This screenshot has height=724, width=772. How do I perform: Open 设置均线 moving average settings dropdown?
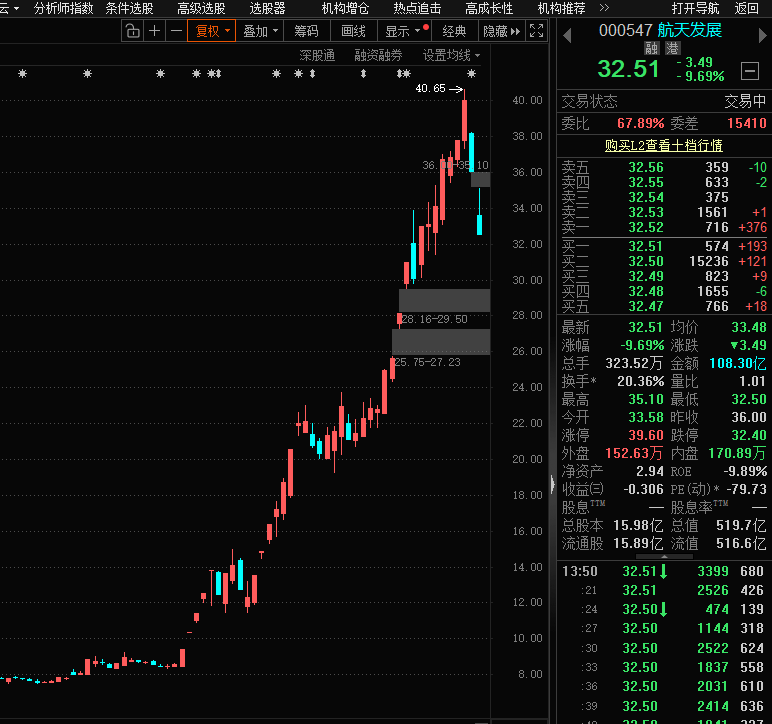pos(451,55)
